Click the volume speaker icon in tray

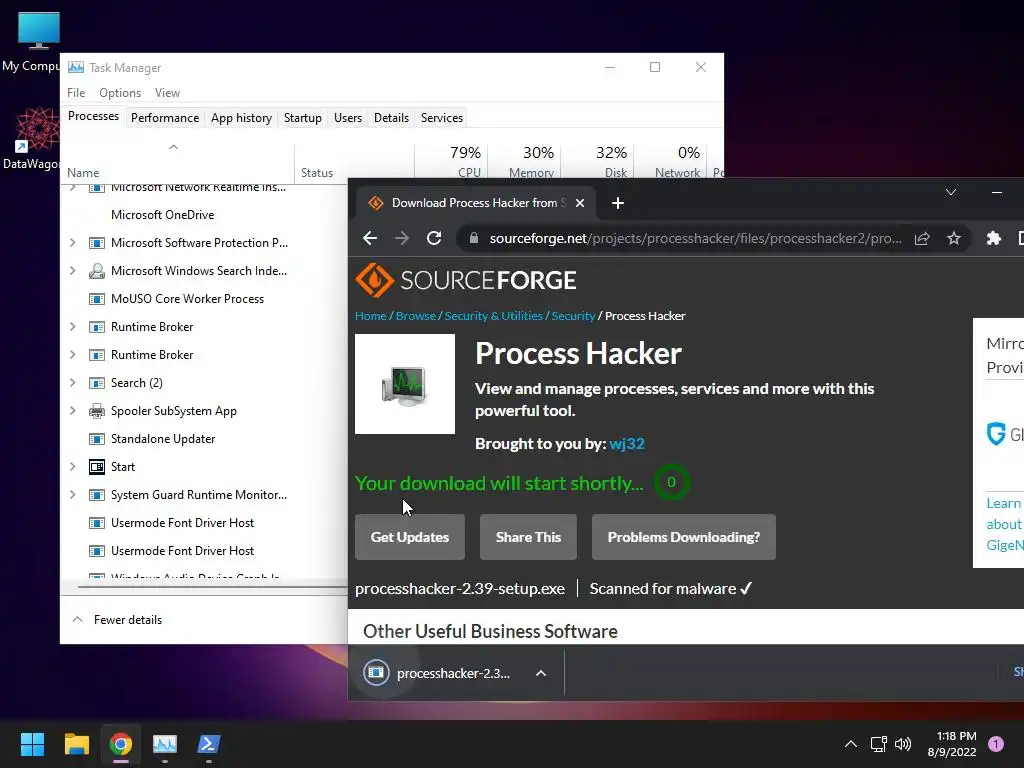click(x=903, y=744)
